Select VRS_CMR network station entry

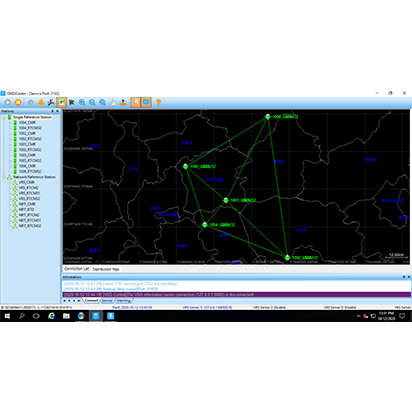tap(27, 182)
